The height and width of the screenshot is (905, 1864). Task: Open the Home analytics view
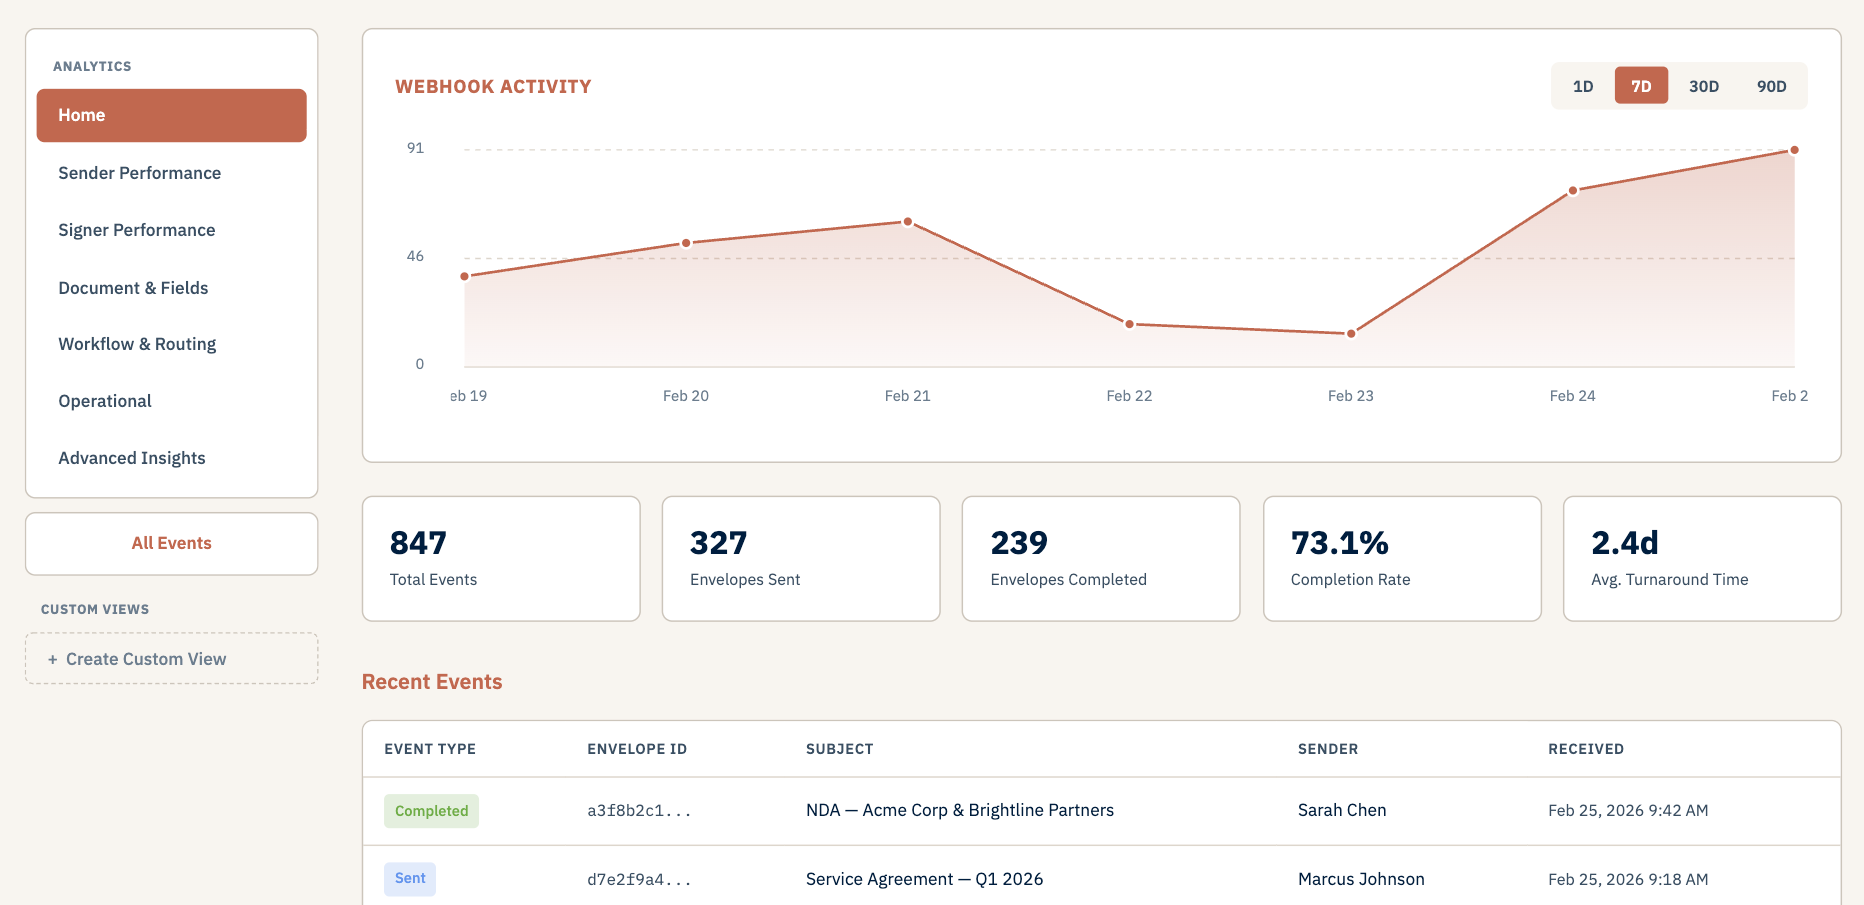(171, 115)
